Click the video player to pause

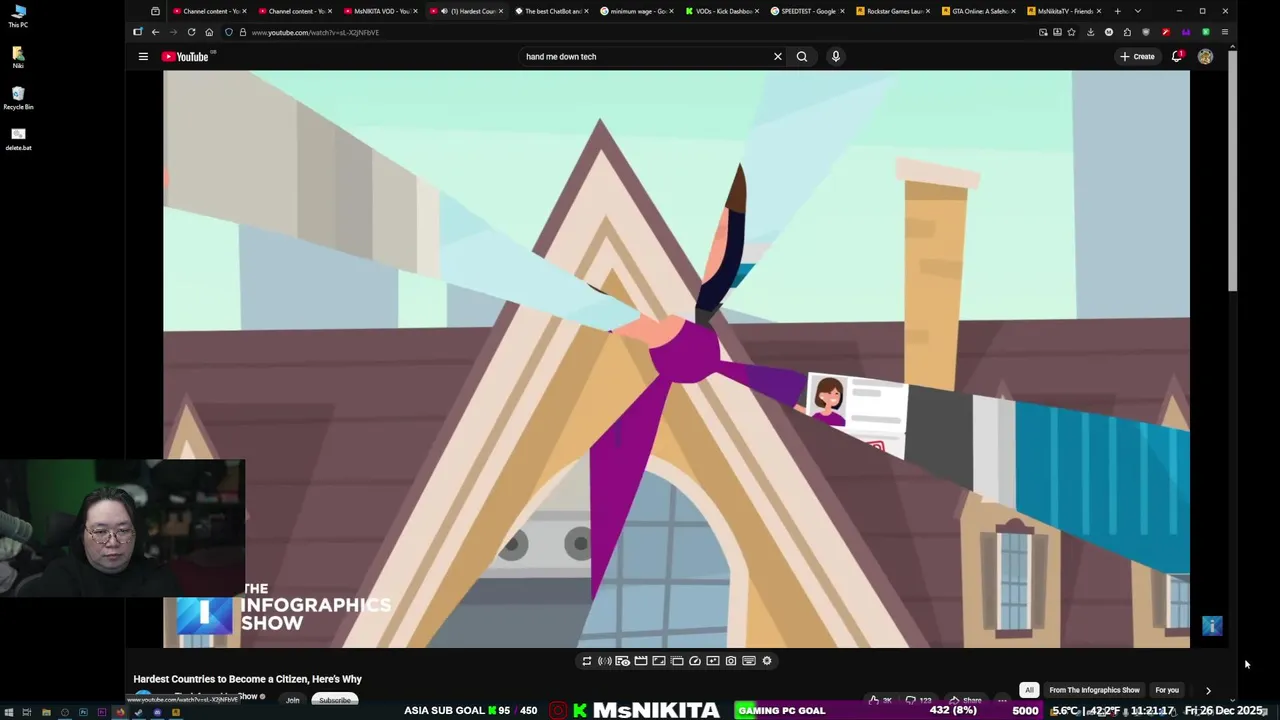[x=676, y=358]
